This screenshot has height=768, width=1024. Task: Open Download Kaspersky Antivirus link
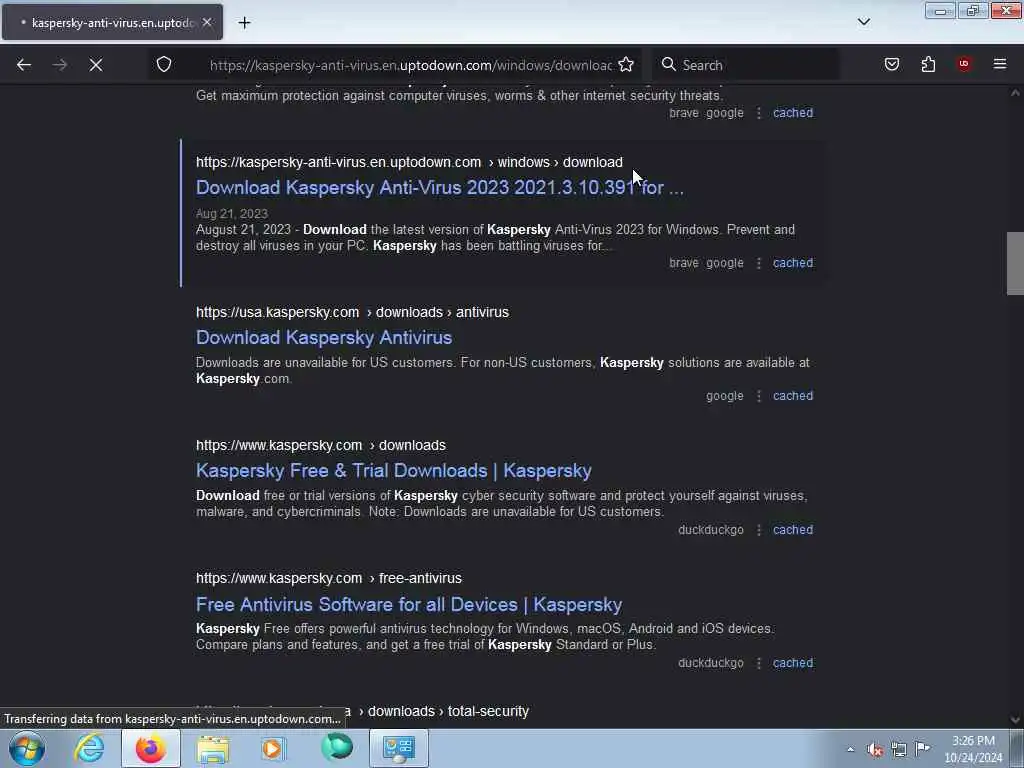pyautogui.click(x=324, y=338)
